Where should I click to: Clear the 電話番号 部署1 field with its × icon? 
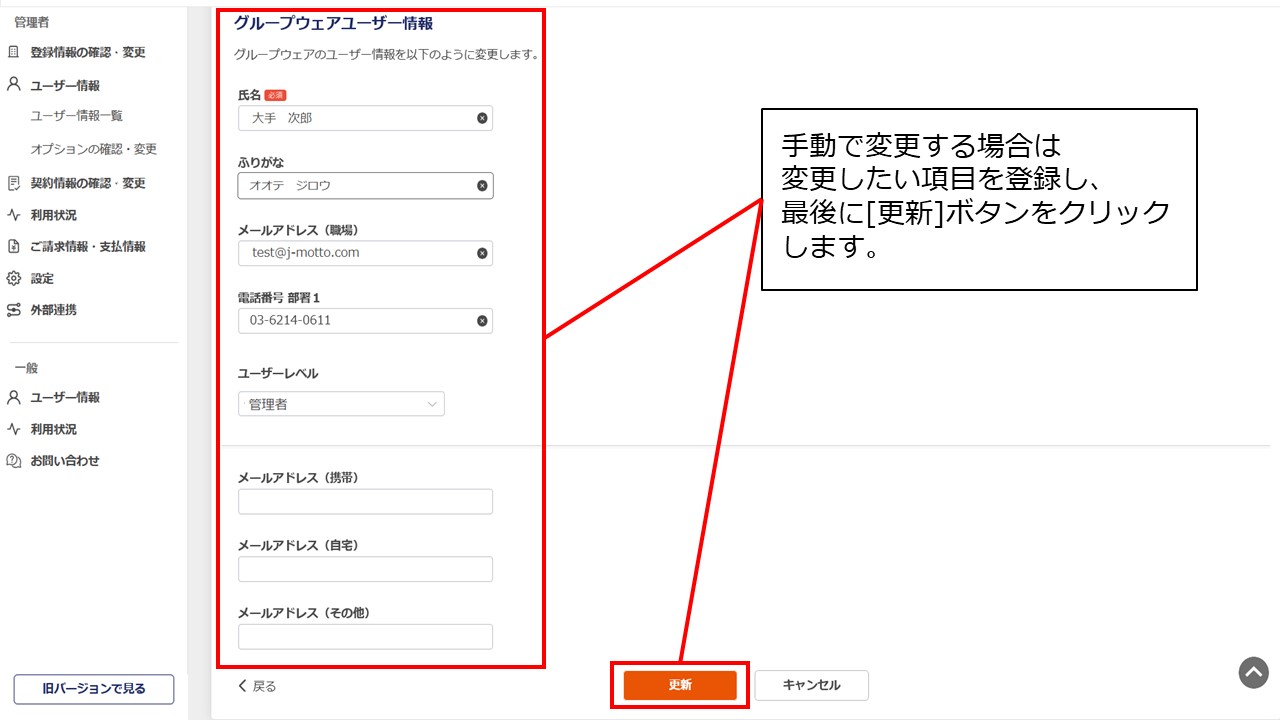[481, 320]
